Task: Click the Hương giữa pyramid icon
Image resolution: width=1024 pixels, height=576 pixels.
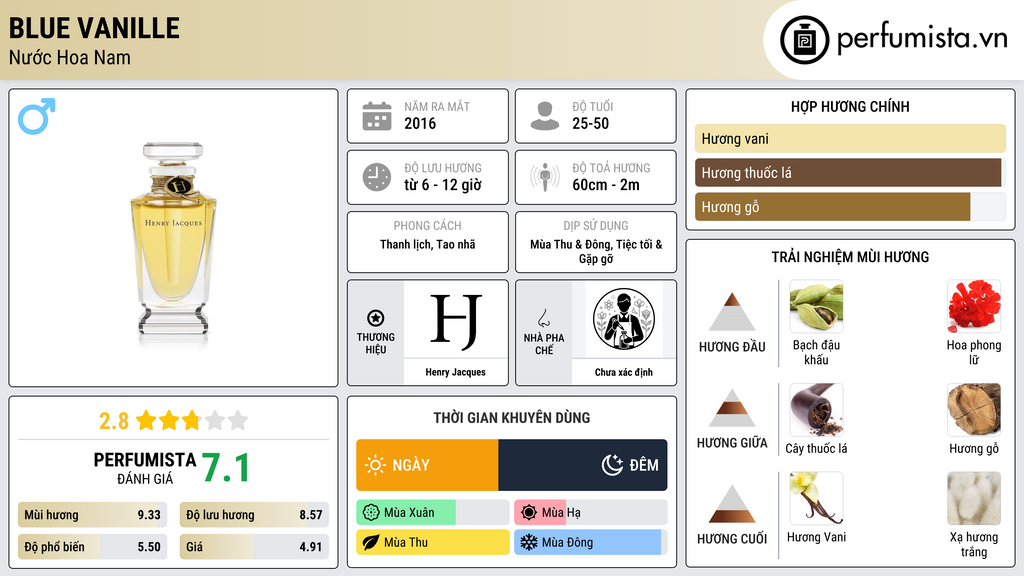Action: pyautogui.click(x=732, y=408)
